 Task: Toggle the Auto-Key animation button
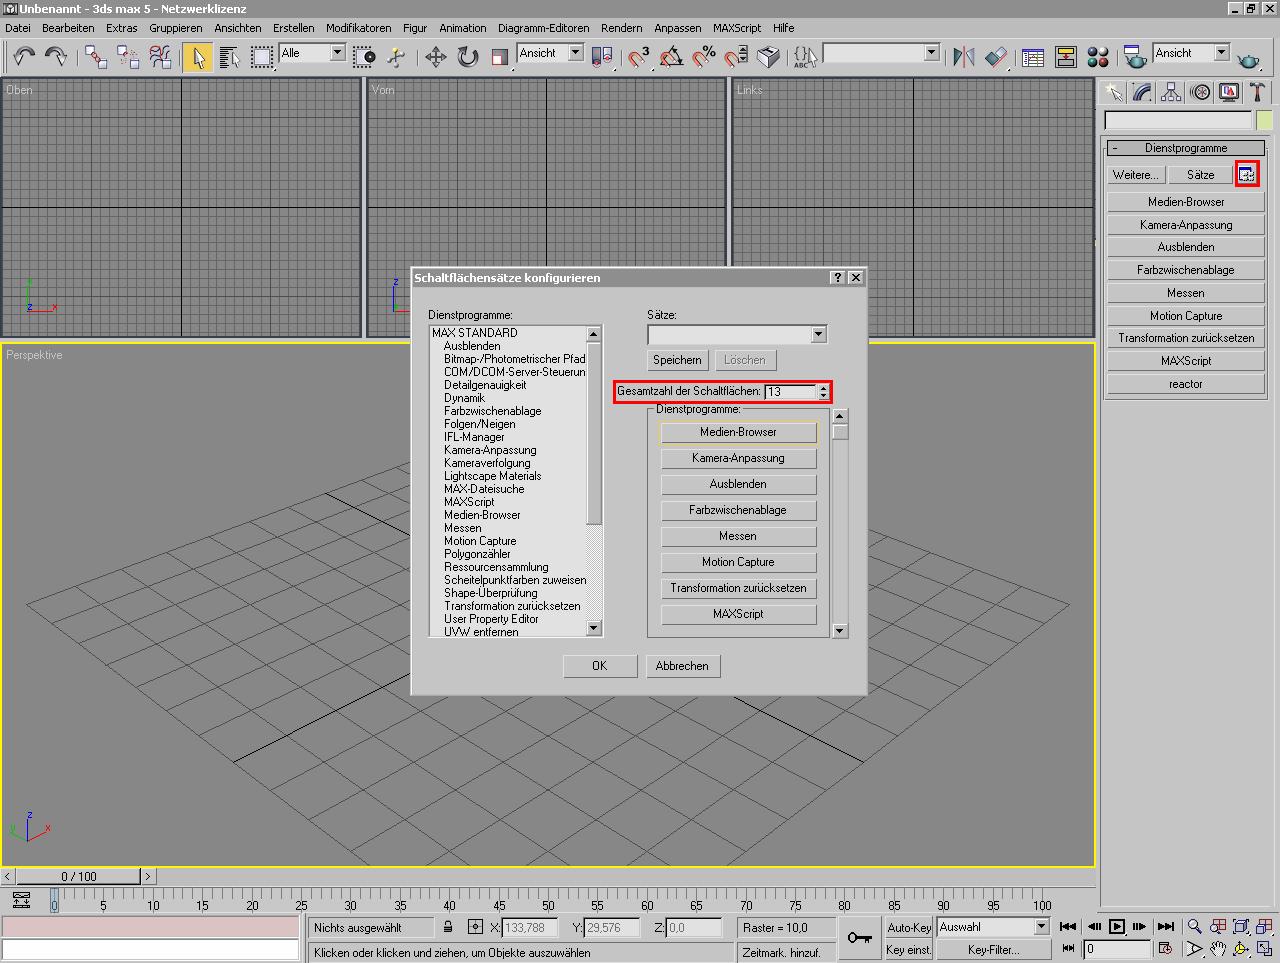click(x=908, y=927)
